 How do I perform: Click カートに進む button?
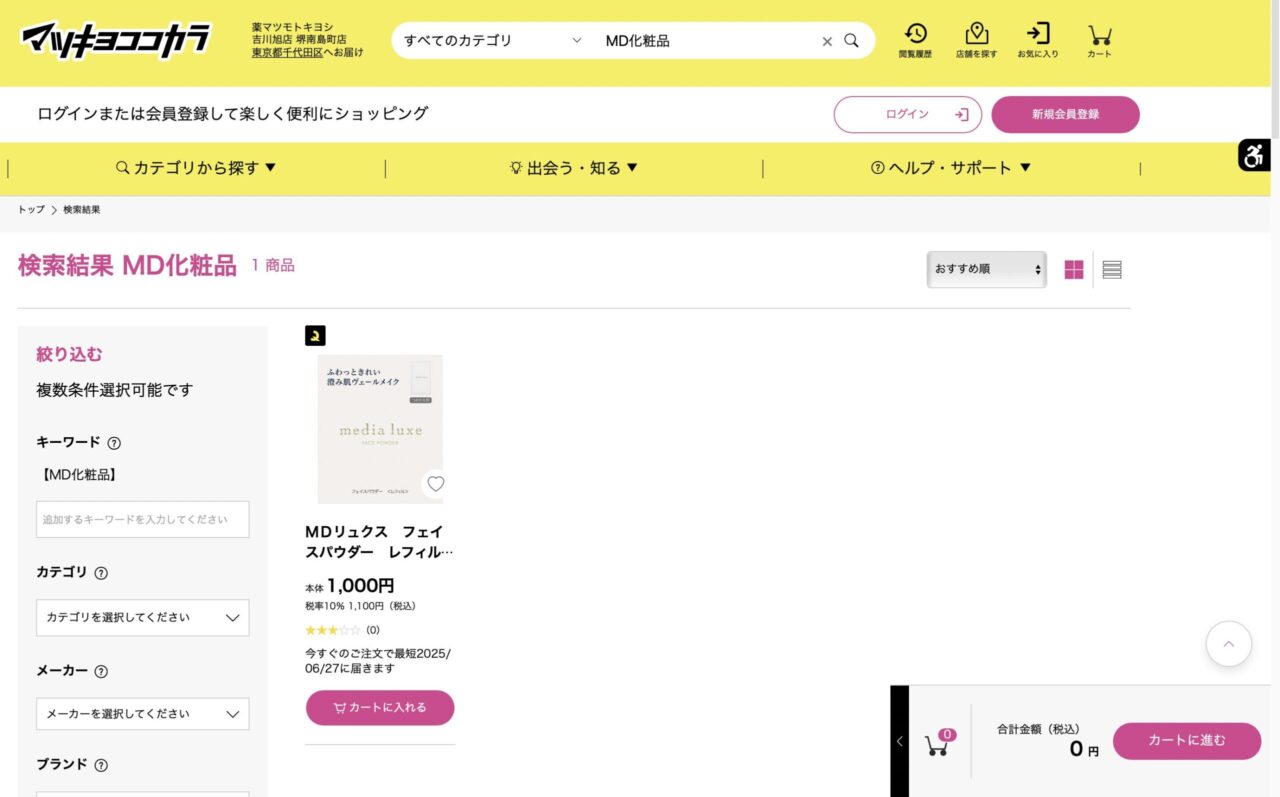[1187, 741]
